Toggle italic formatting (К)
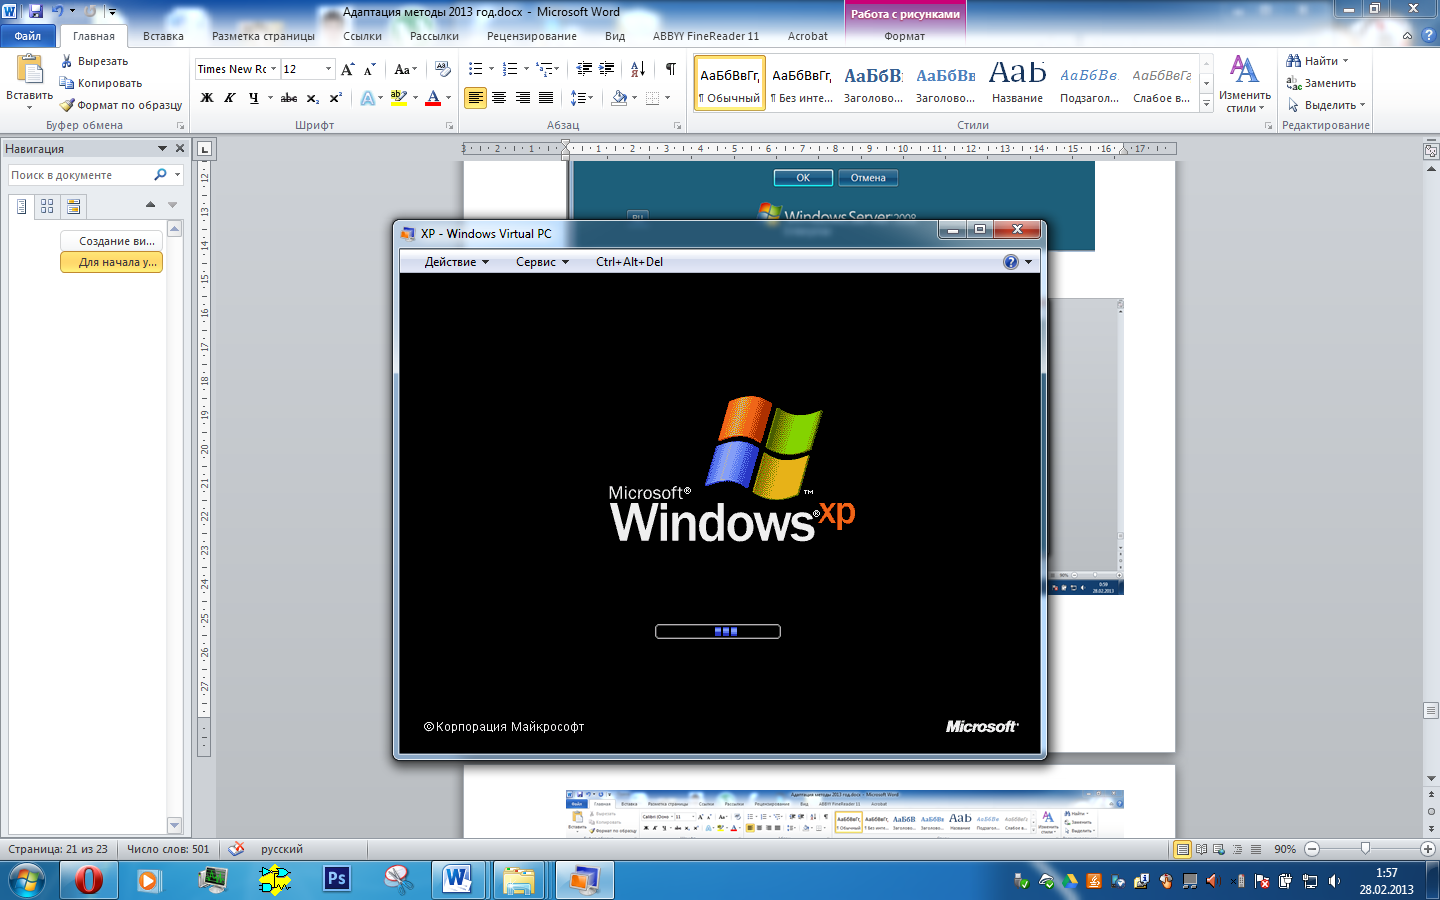Screen dimensions: 1440x900 [230, 98]
